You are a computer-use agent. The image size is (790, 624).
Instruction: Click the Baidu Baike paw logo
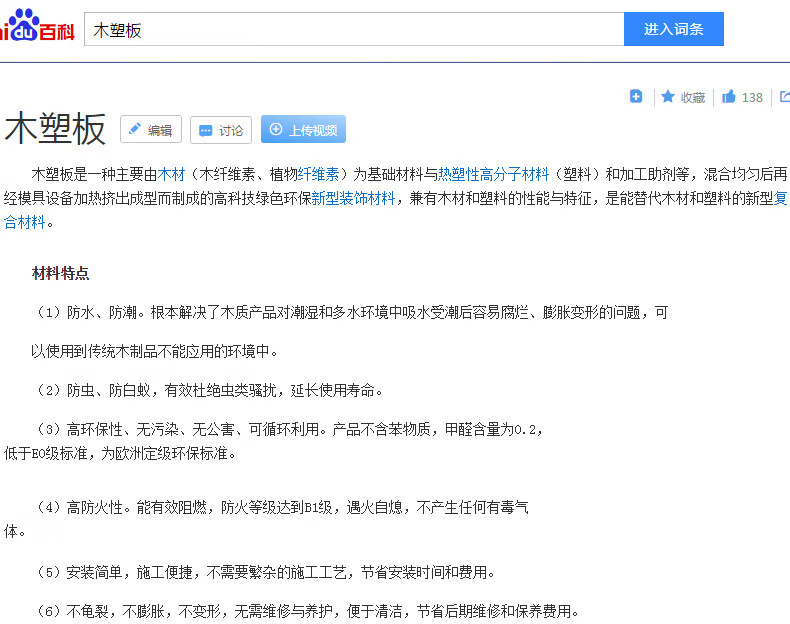[36, 25]
